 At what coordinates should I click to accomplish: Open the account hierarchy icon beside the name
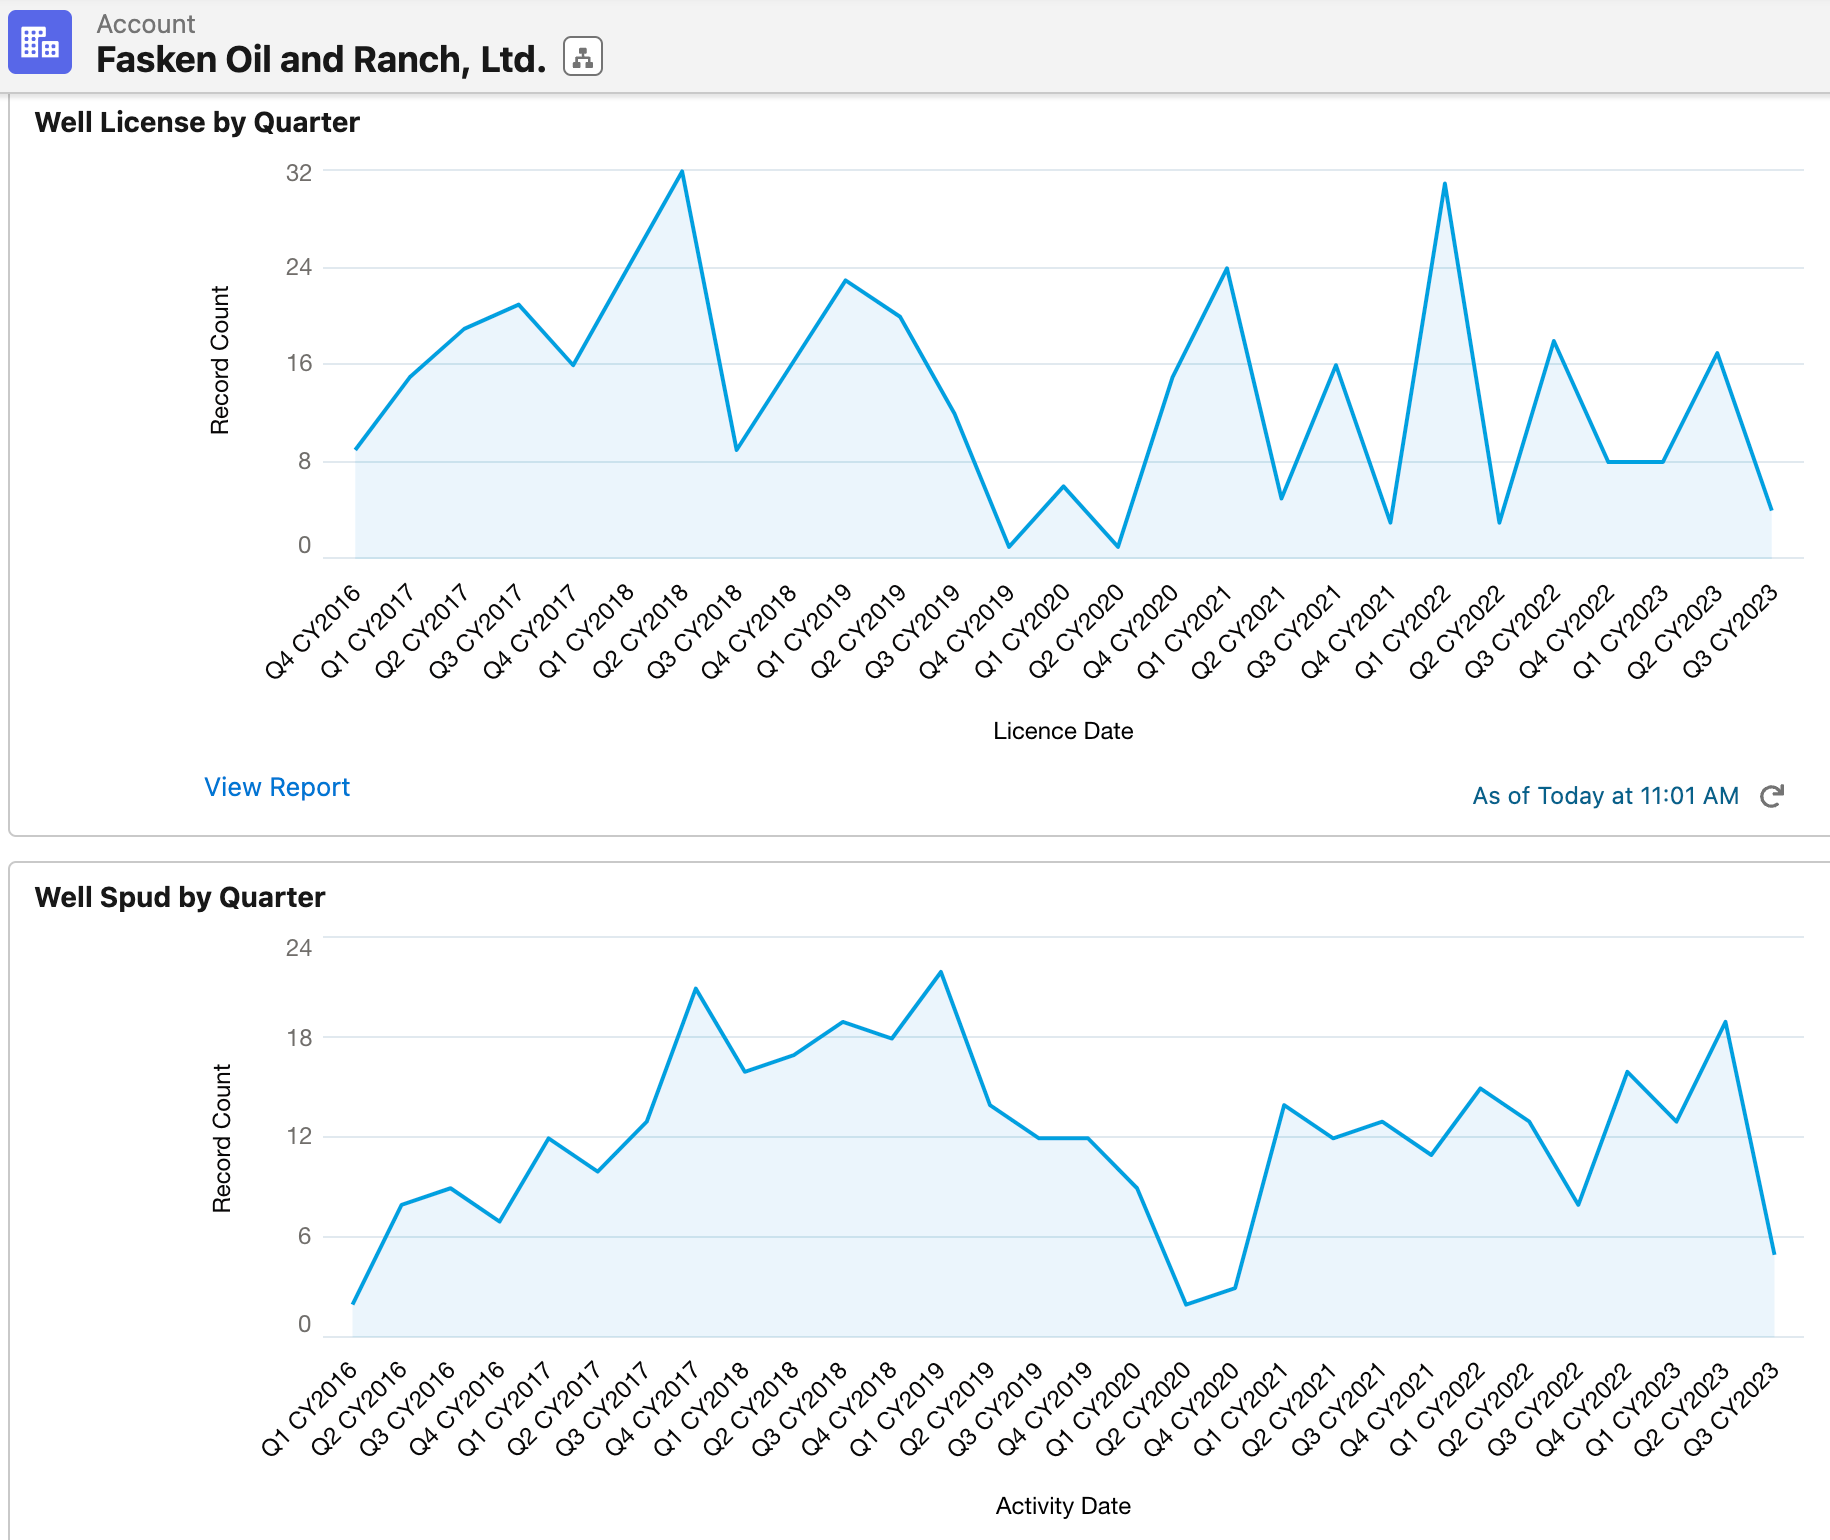tap(581, 57)
